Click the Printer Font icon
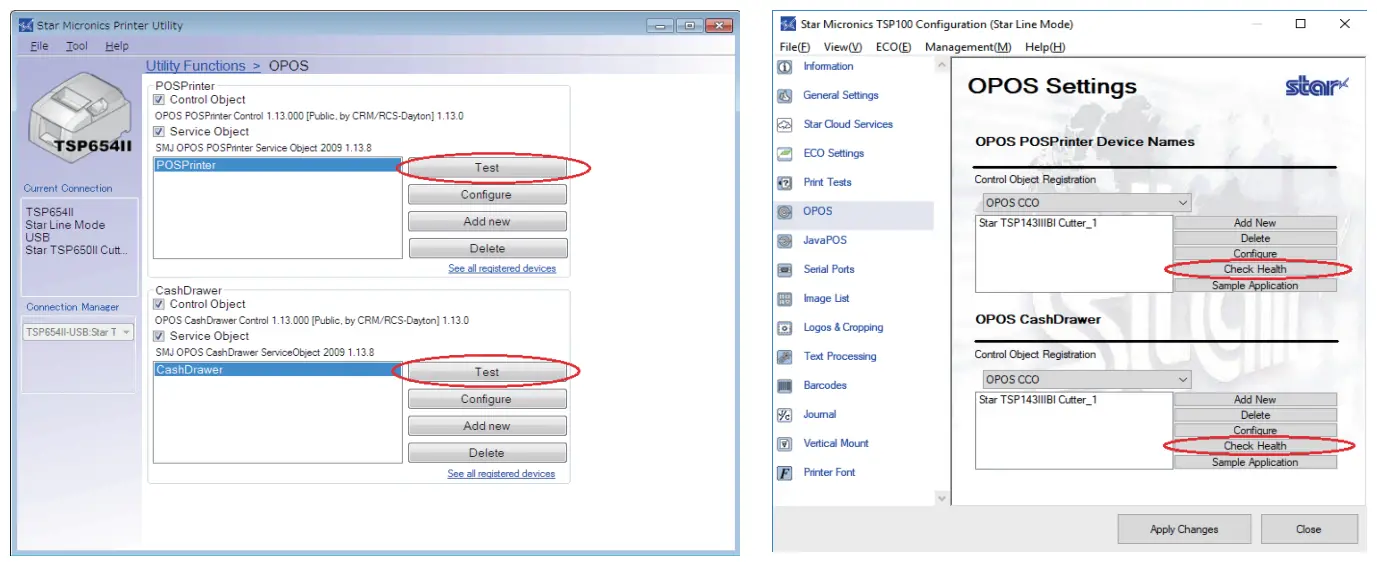This screenshot has width=1377, height=562. coord(785,473)
